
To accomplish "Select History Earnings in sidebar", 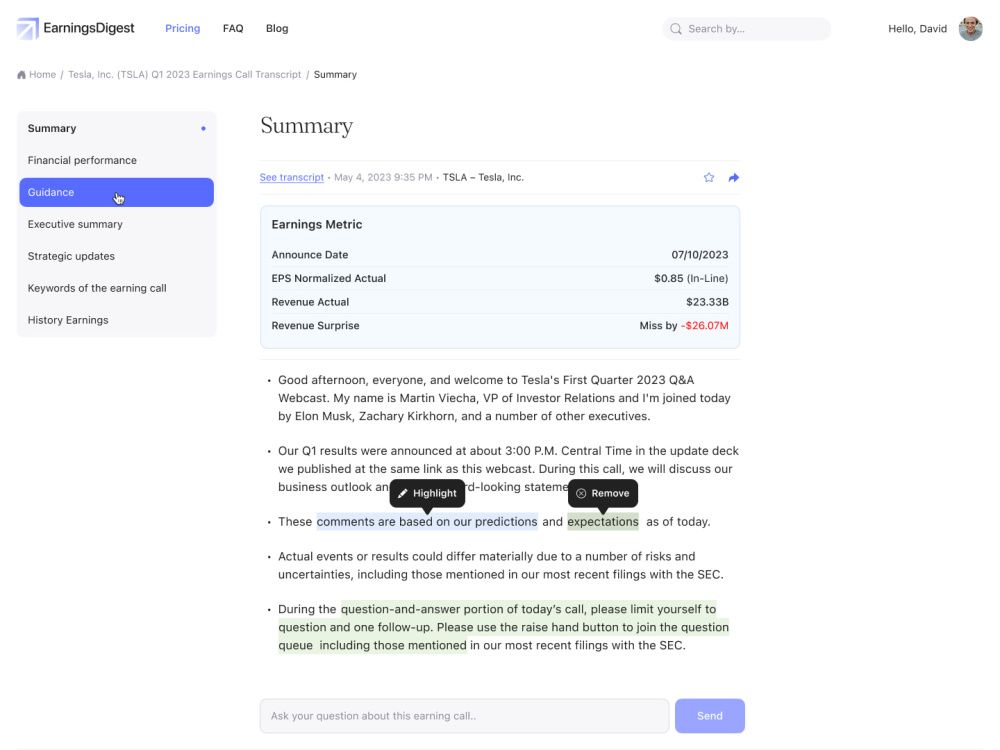I will (x=117, y=320).
